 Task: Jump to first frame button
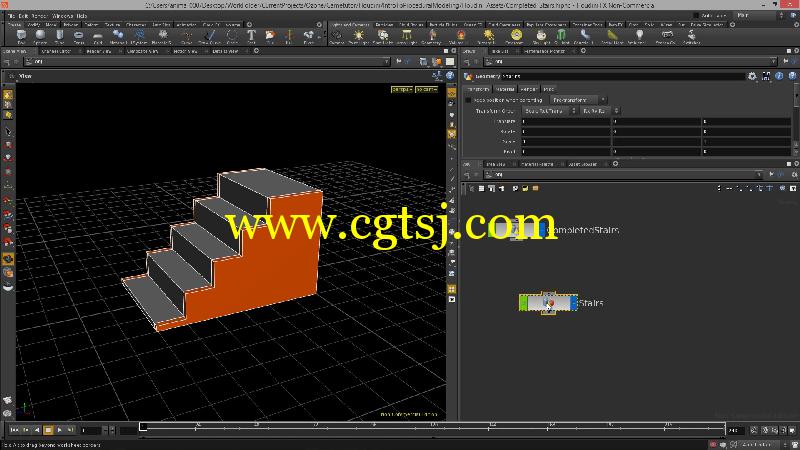pyautogui.click(x=15, y=430)
